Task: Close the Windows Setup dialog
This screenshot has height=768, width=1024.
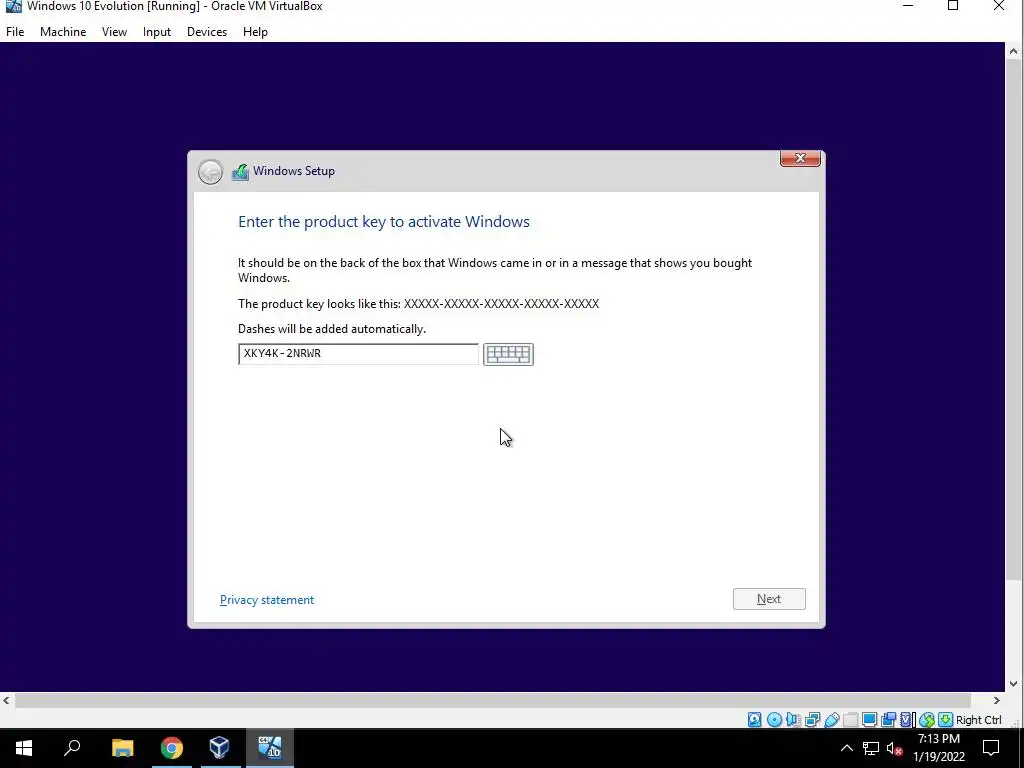Action: point(800,159)
